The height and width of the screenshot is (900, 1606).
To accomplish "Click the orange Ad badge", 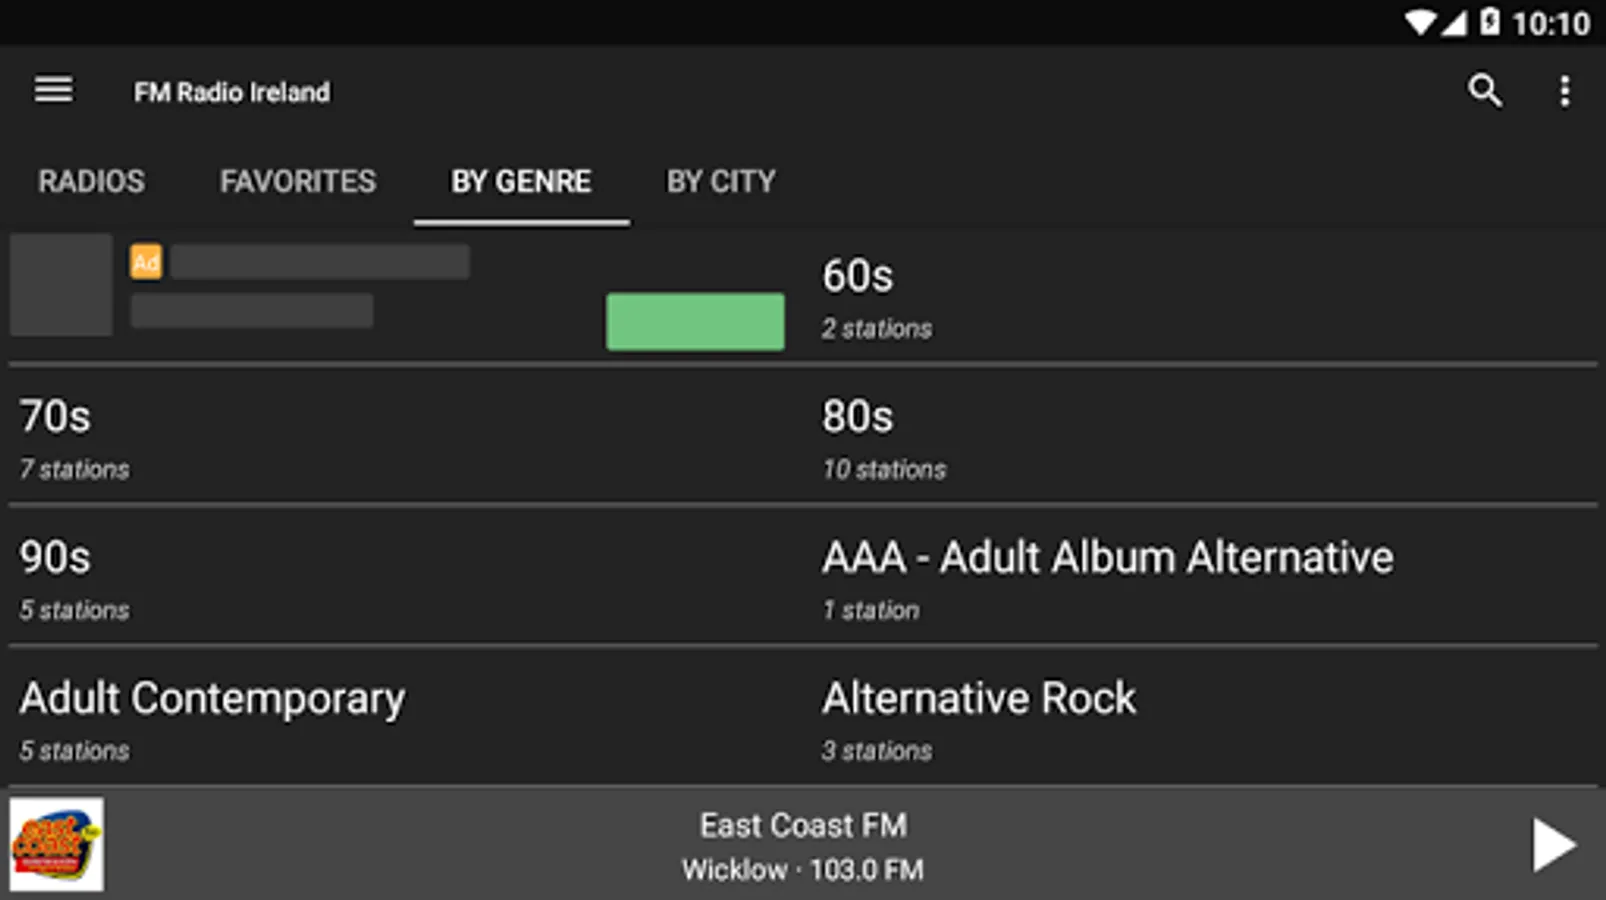I will click(x=146, y=262).
